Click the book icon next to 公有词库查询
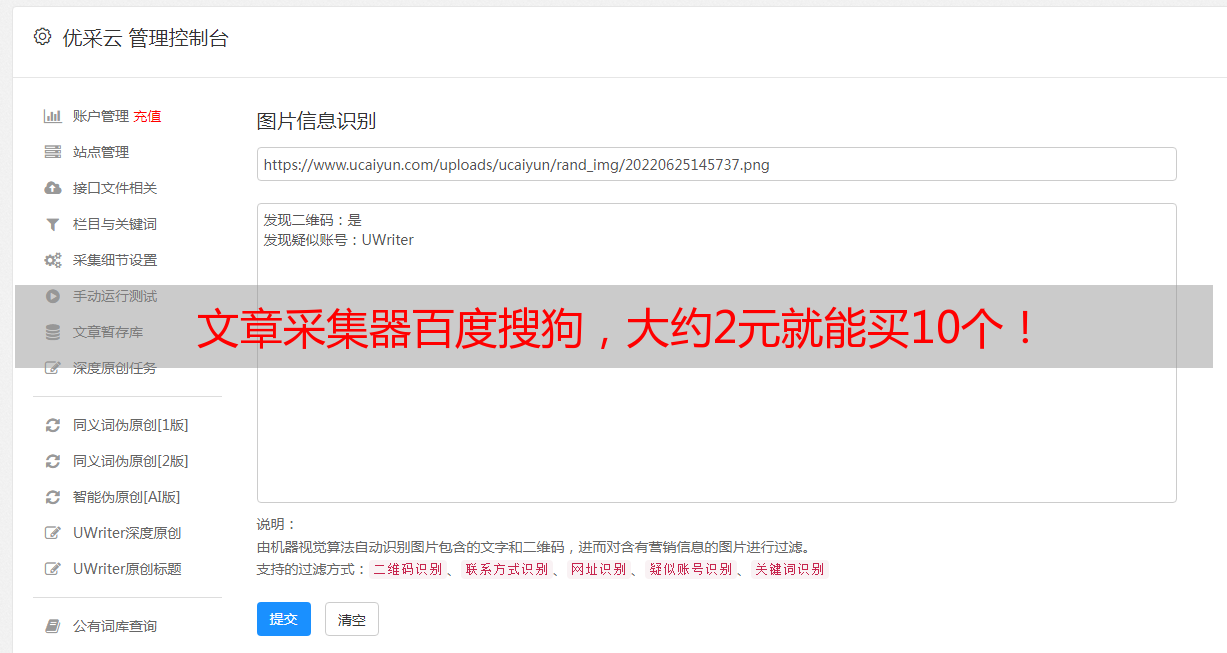The image size is (1227, 653). 53,626
